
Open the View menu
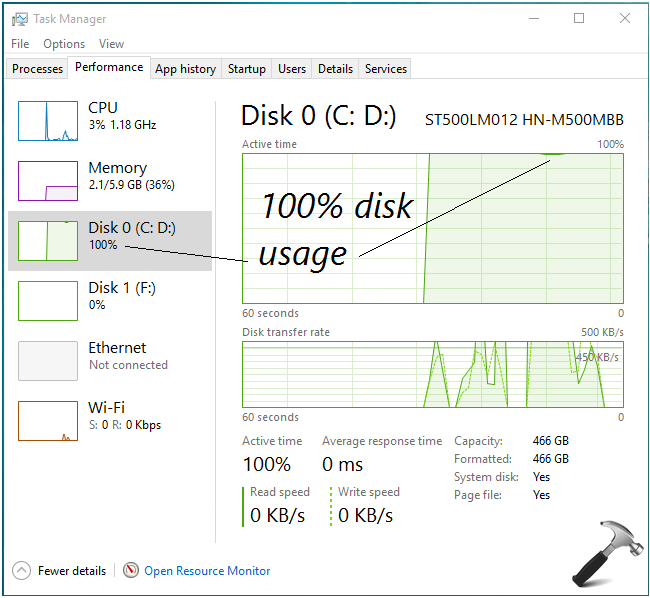[111, 44]
